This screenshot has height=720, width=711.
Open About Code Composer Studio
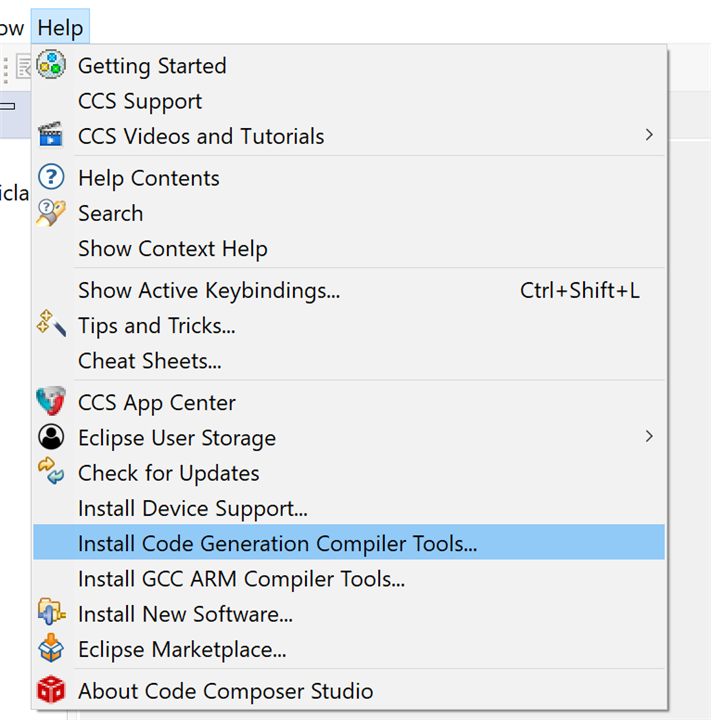coord(349,691)
